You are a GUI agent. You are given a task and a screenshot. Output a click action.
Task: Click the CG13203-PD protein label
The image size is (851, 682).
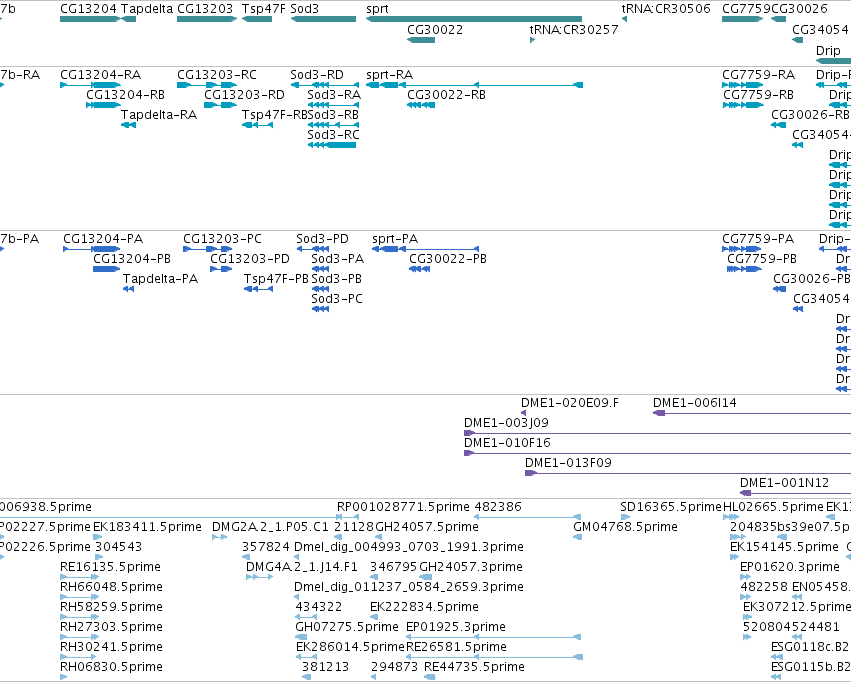point(250,259)
